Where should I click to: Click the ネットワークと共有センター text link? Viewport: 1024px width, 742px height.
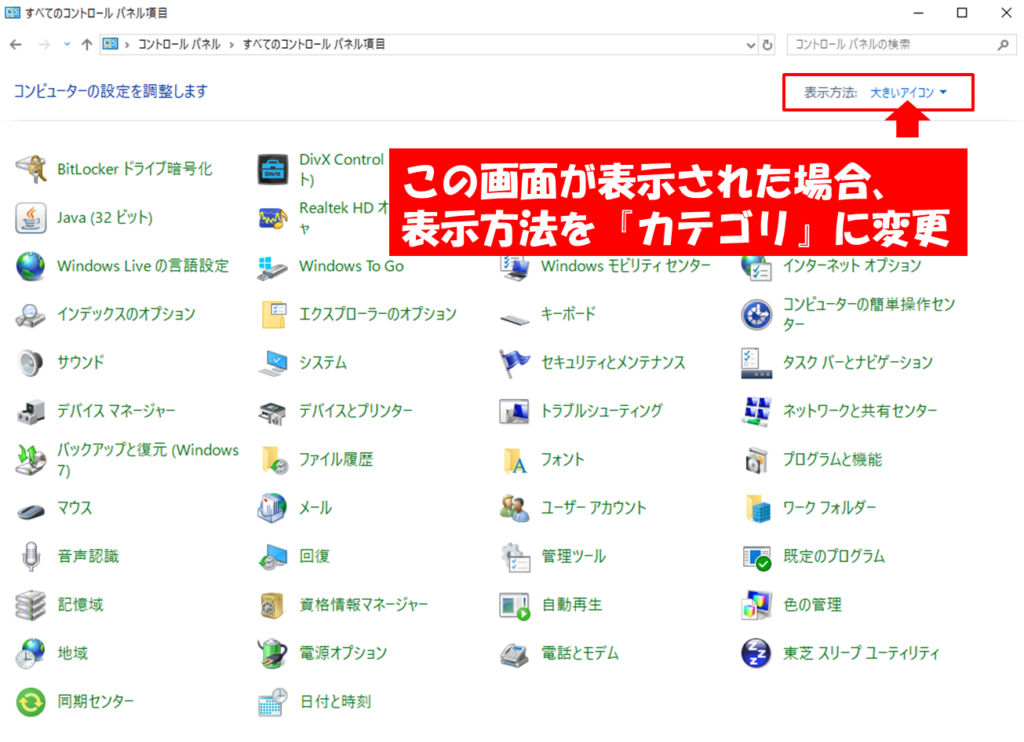860,411
